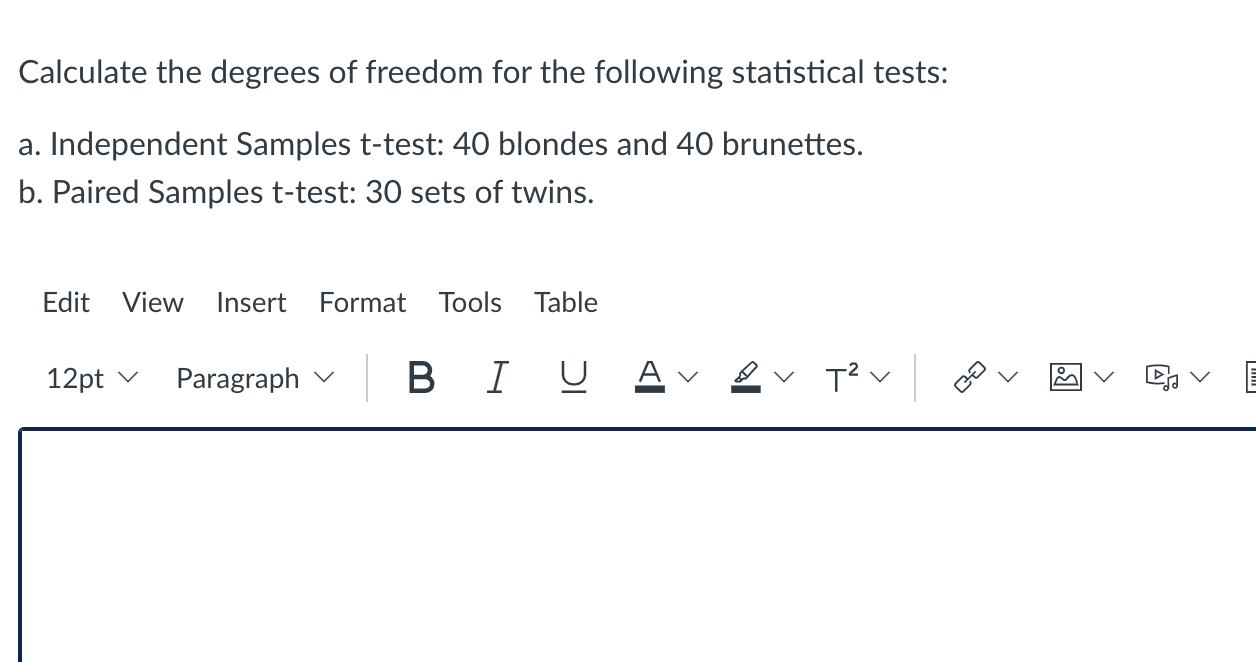Apply italic formatting

[497, 377]
